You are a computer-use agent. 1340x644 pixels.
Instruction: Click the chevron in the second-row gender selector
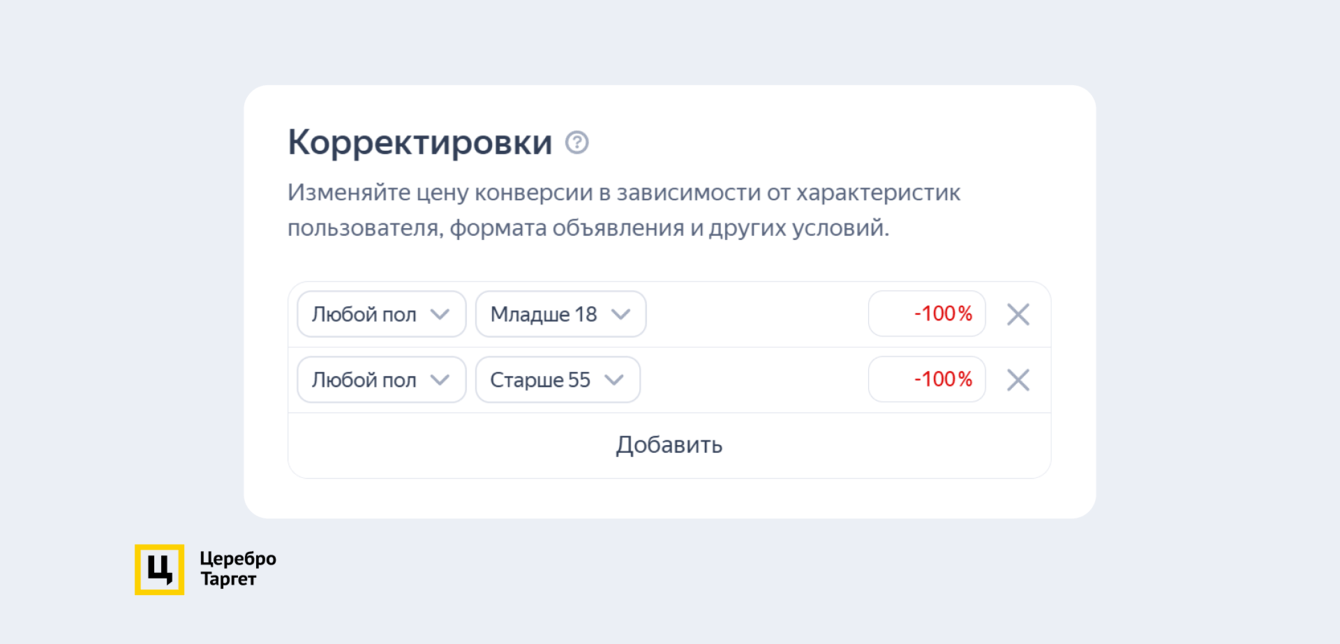439,380
